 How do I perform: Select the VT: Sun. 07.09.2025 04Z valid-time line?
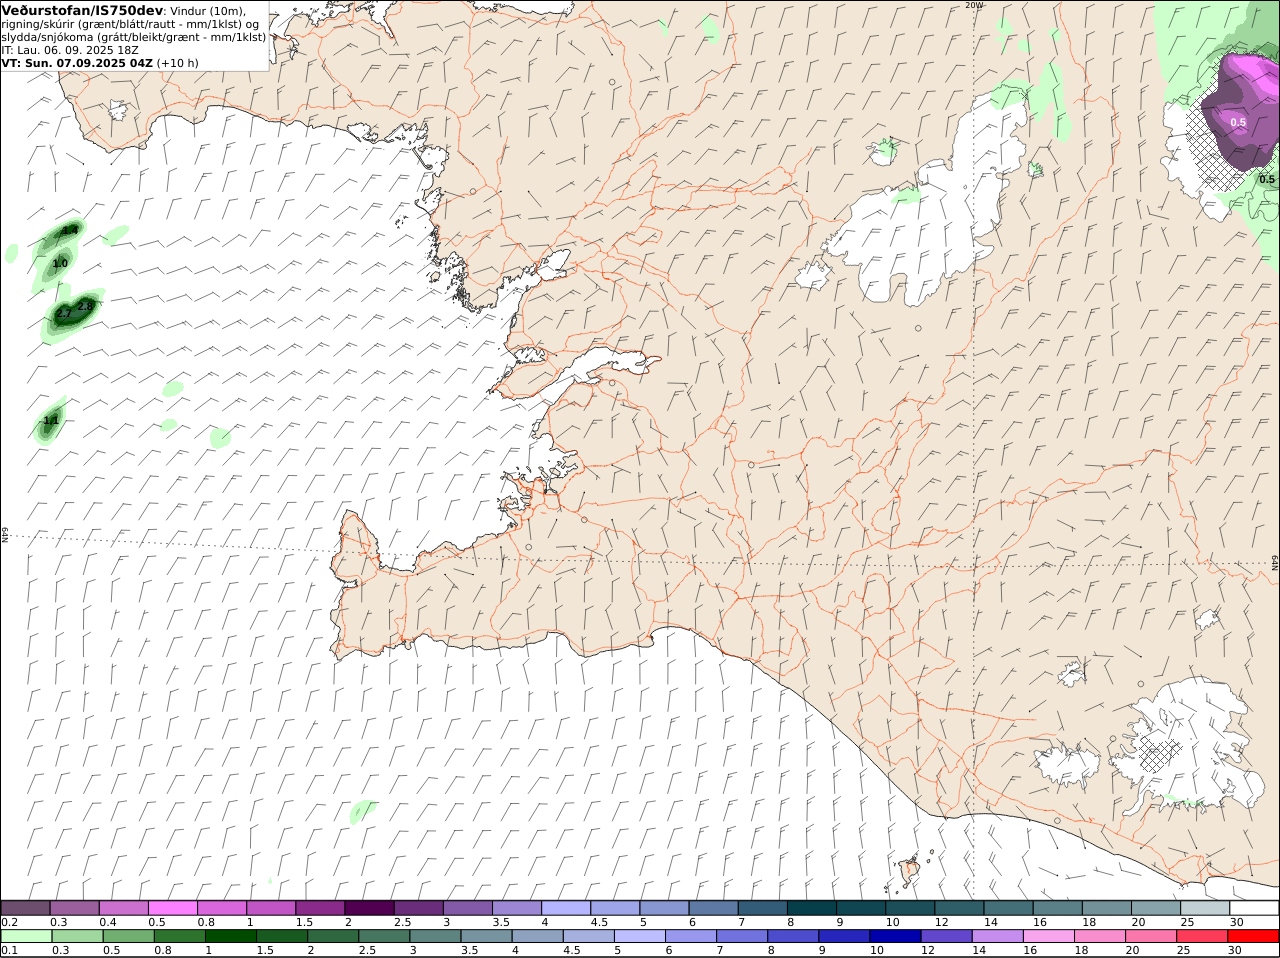pyautogui.click(x=77, y=63)
